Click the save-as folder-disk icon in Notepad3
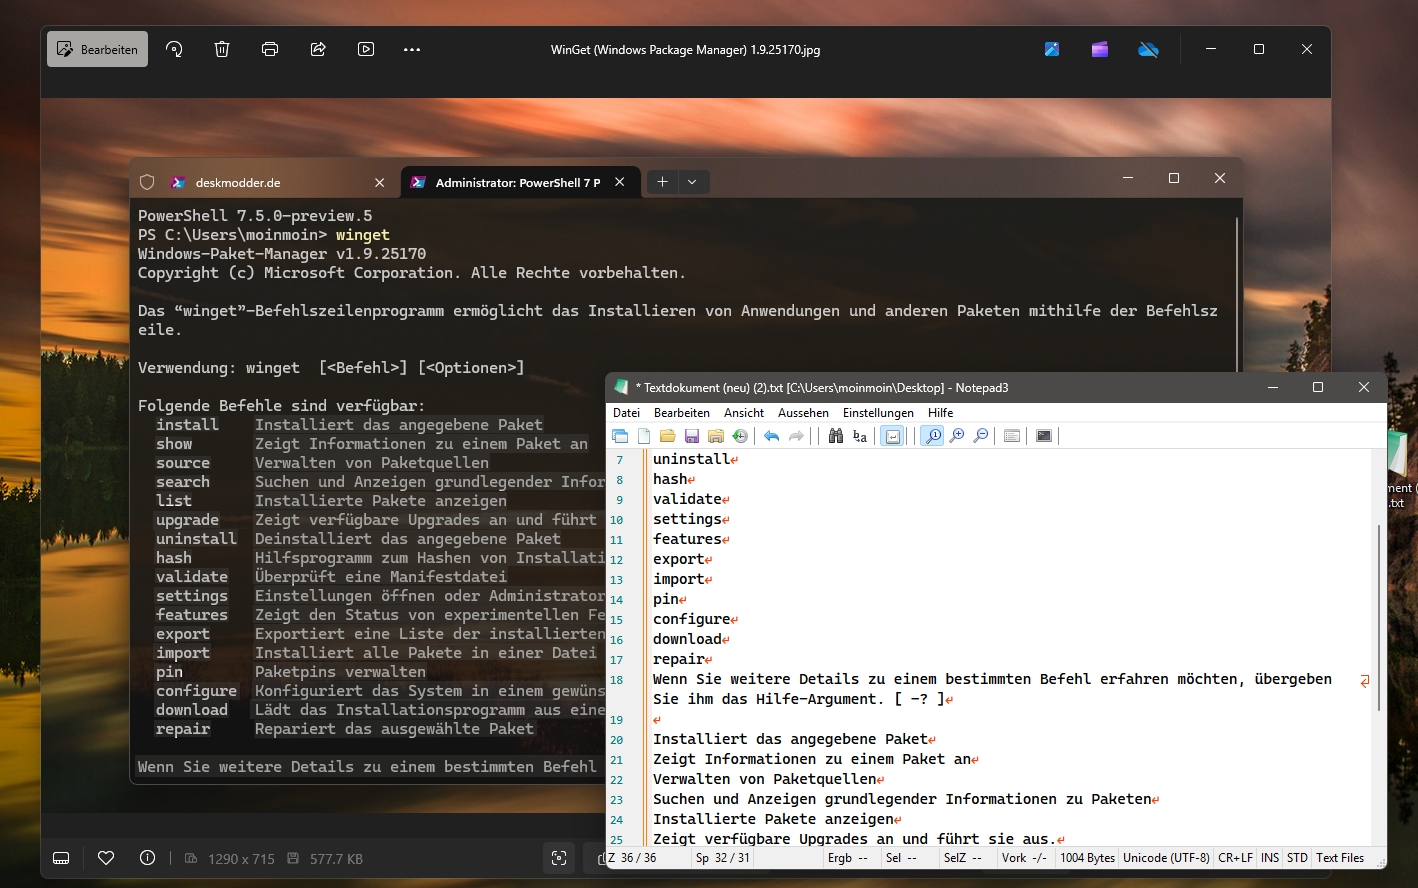The width and height of the screenshot is (1418, 888). click(x=716, y=436)
